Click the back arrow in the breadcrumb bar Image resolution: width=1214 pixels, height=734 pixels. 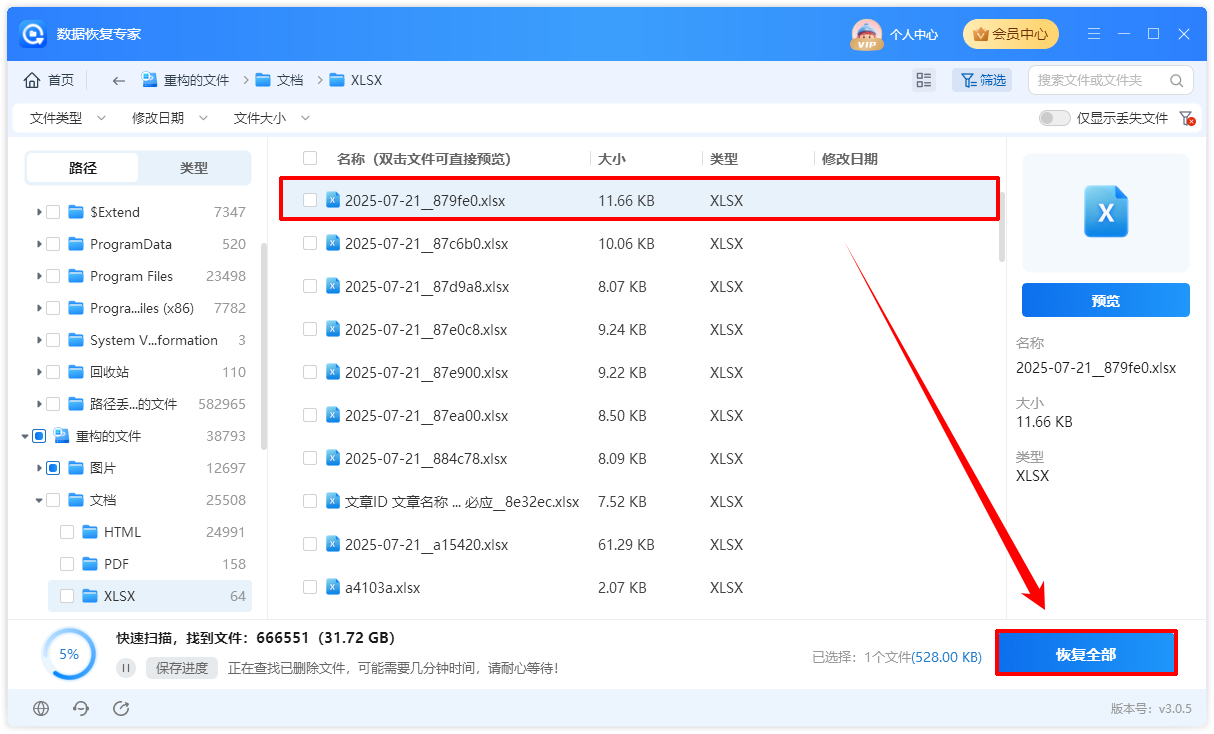pyautogui.click(x=119, y=80)
